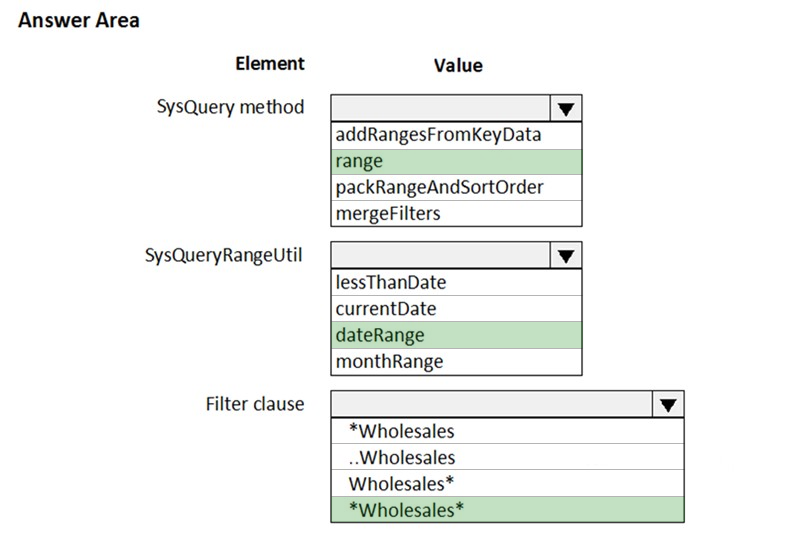
Task: Click the Filter clause label
Action: (255, 404)
